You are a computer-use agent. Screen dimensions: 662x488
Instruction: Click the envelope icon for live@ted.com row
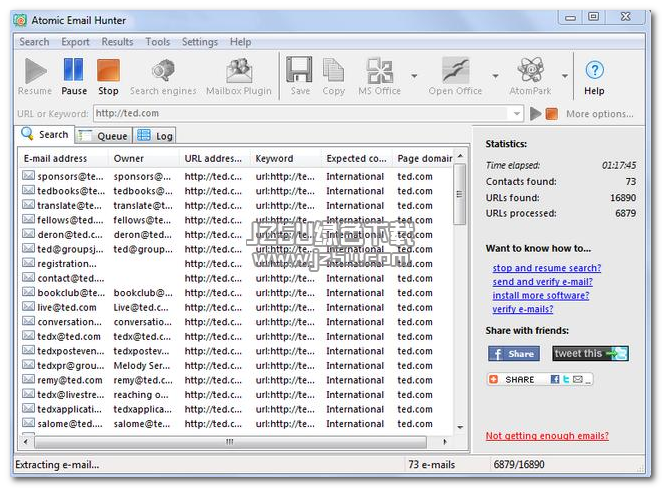tap(28, 306)
